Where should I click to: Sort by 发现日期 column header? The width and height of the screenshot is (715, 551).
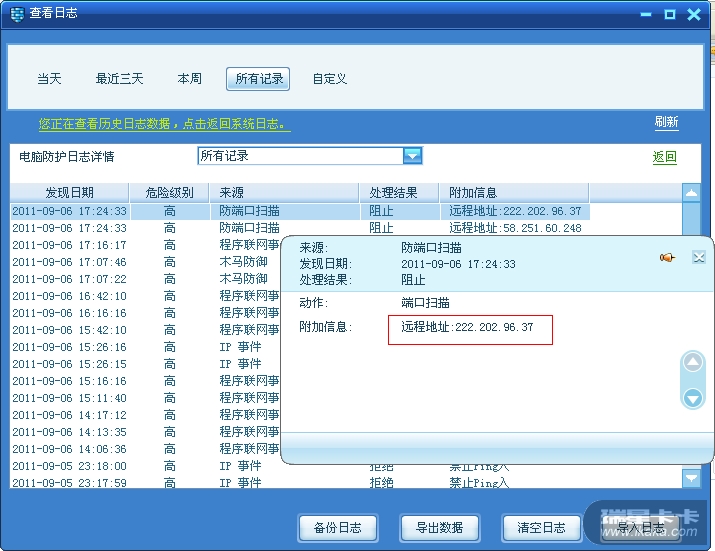(69, 193)
